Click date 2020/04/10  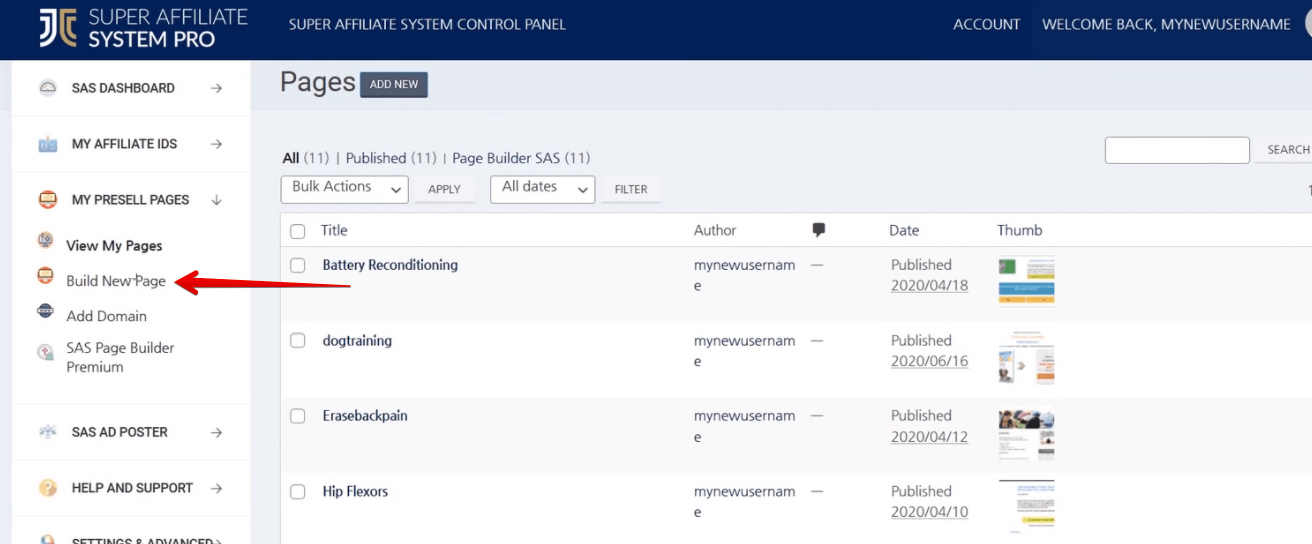click(930, 512)
